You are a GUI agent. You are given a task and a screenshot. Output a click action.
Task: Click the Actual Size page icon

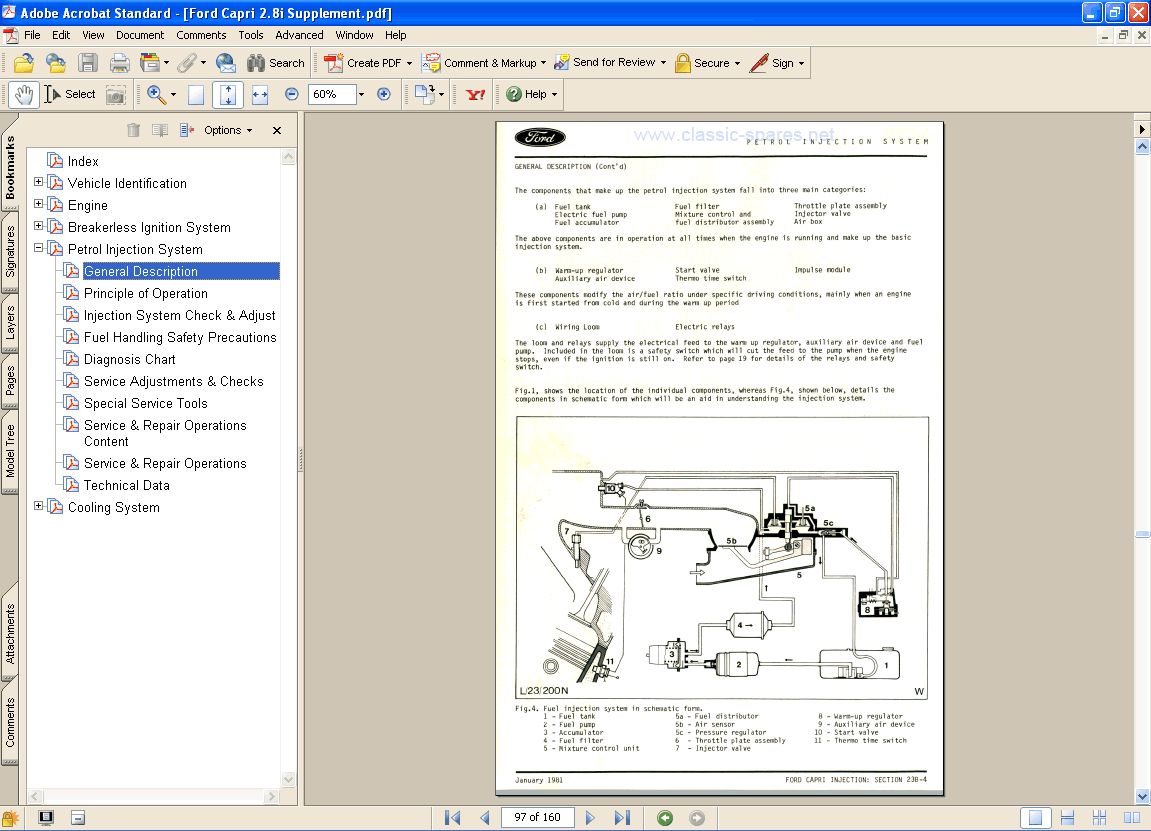pyautogui.click(x=196, y=95)
